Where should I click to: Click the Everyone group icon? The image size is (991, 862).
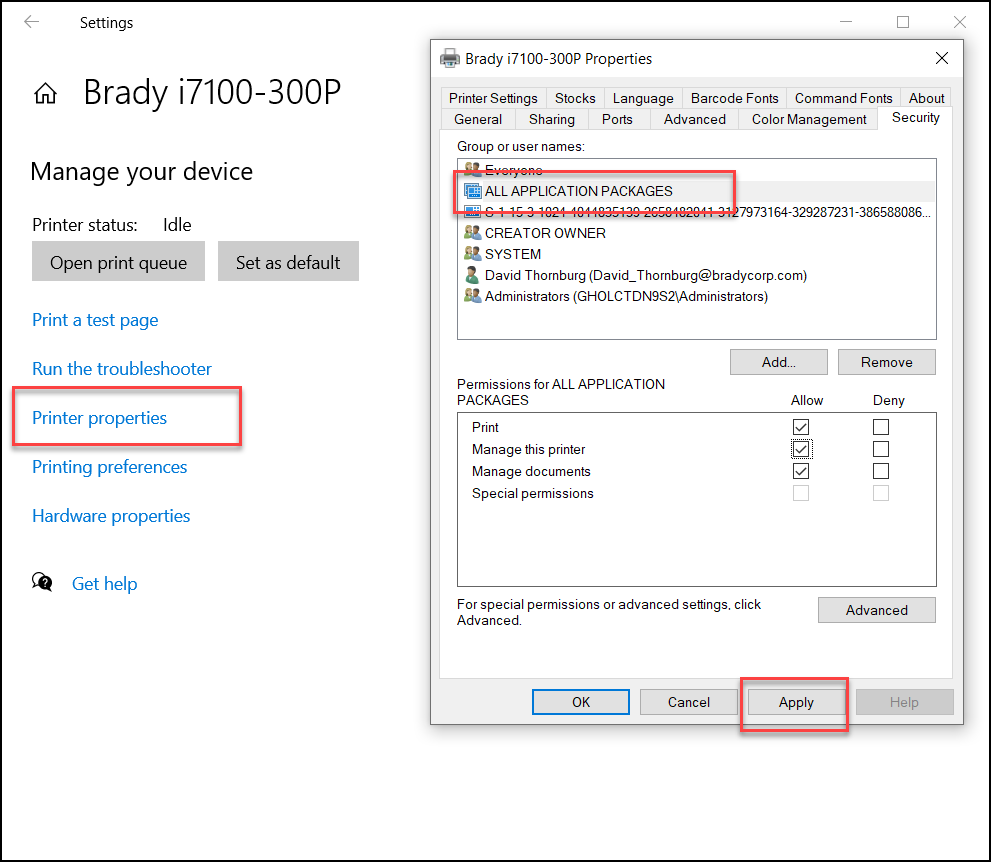pos(473,169)
